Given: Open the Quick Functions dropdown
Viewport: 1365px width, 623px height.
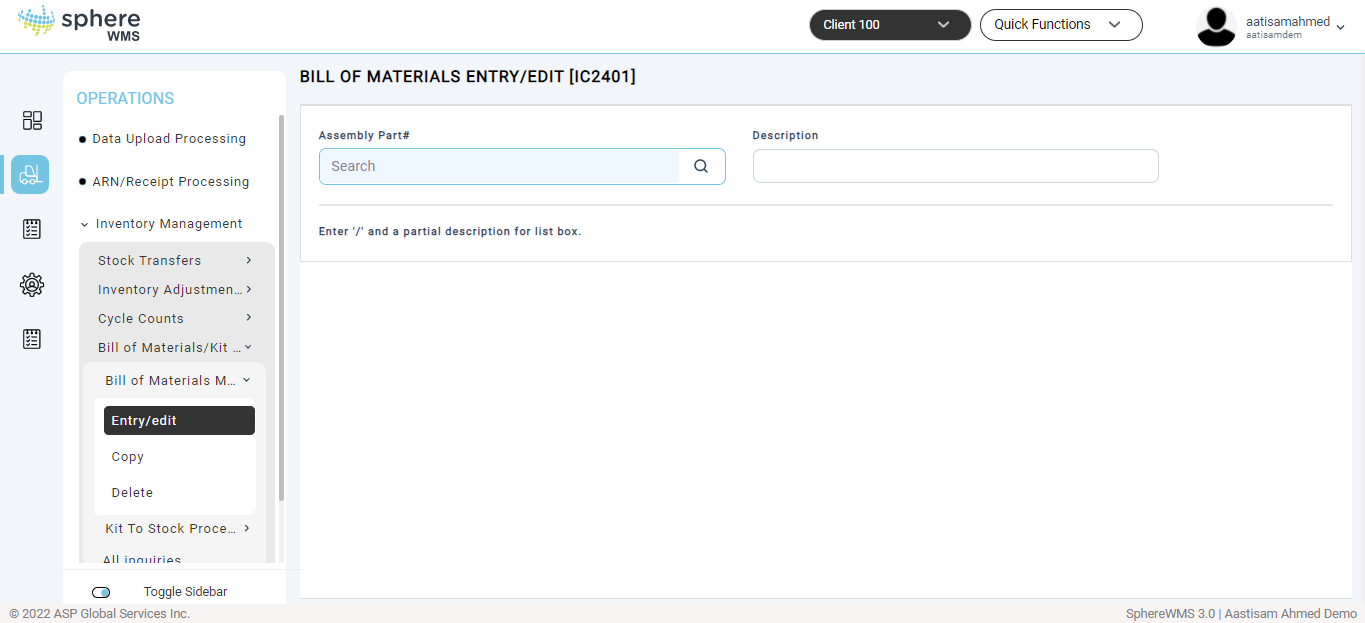Looking at the screenshot, I should pyautogui.click(x=1061, y=25).
